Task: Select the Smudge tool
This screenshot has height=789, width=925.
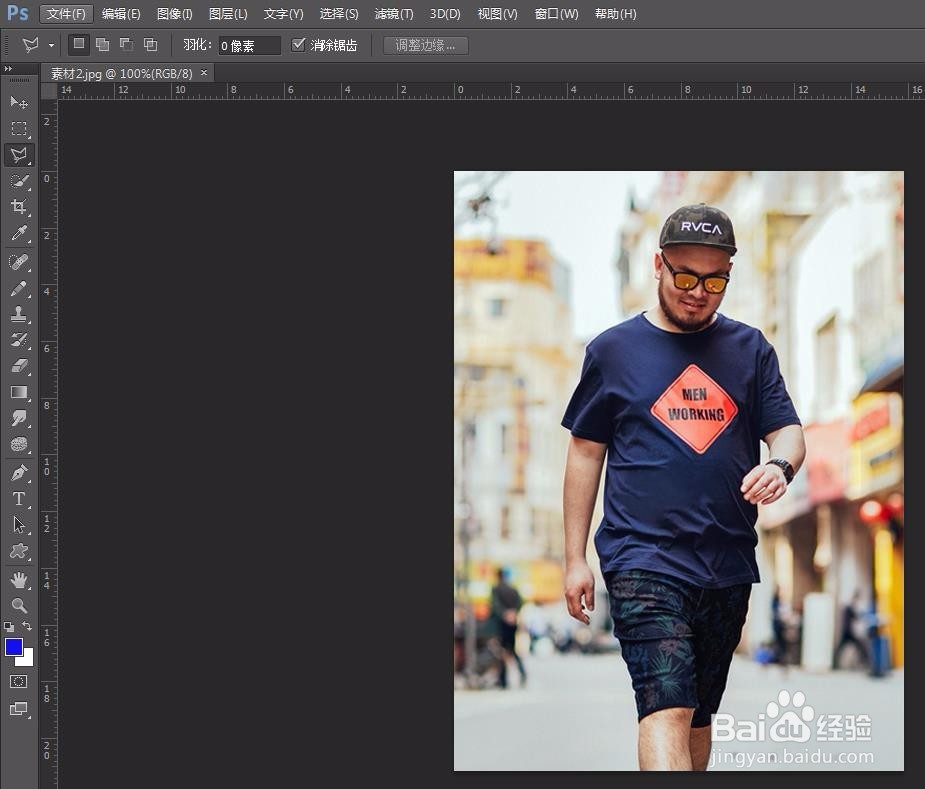Action: [19, 418]
